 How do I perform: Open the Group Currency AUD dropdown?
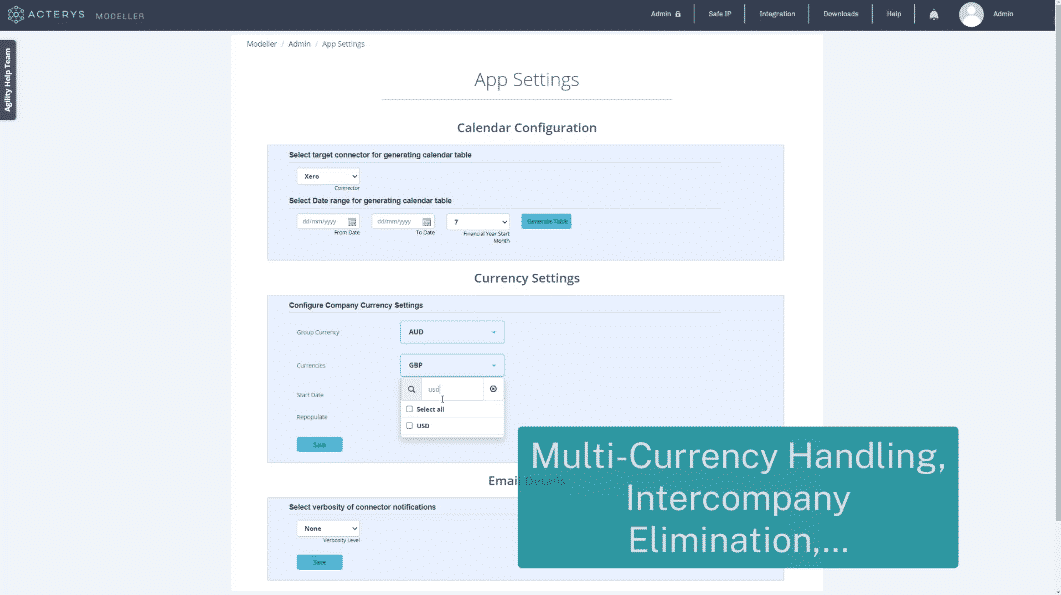452,332
